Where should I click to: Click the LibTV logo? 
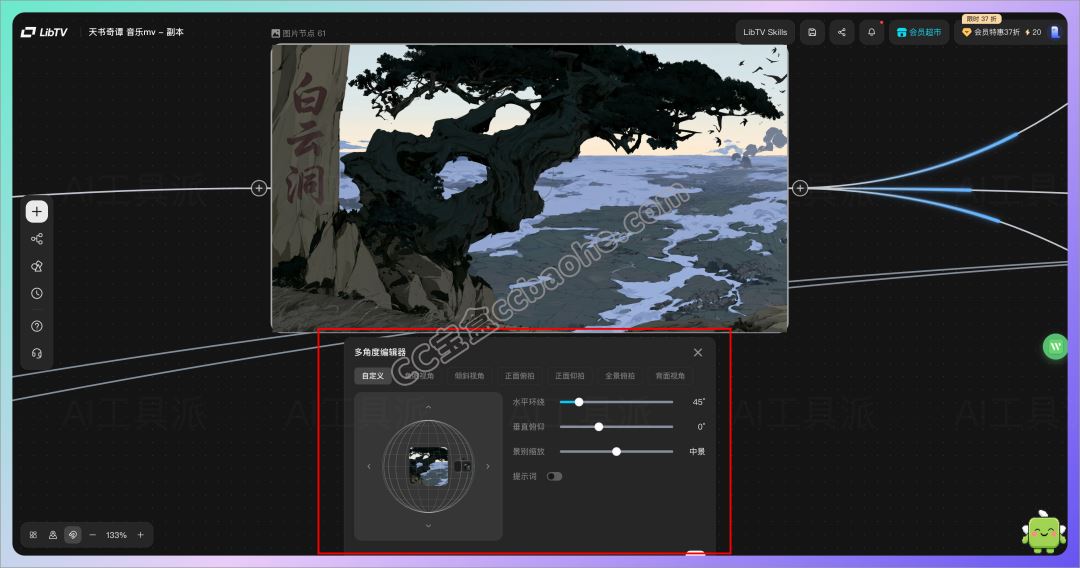(44, 32)
